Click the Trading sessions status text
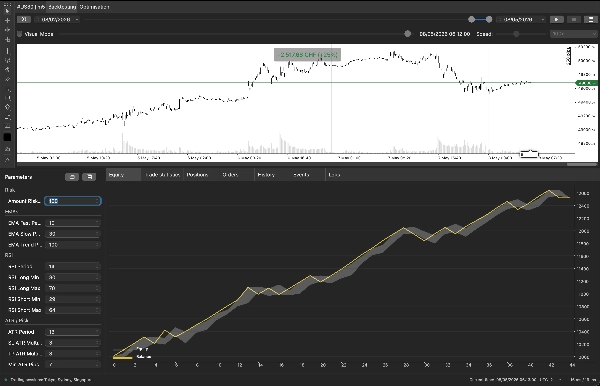The image size is (600, 386). [x=50, y=380]
